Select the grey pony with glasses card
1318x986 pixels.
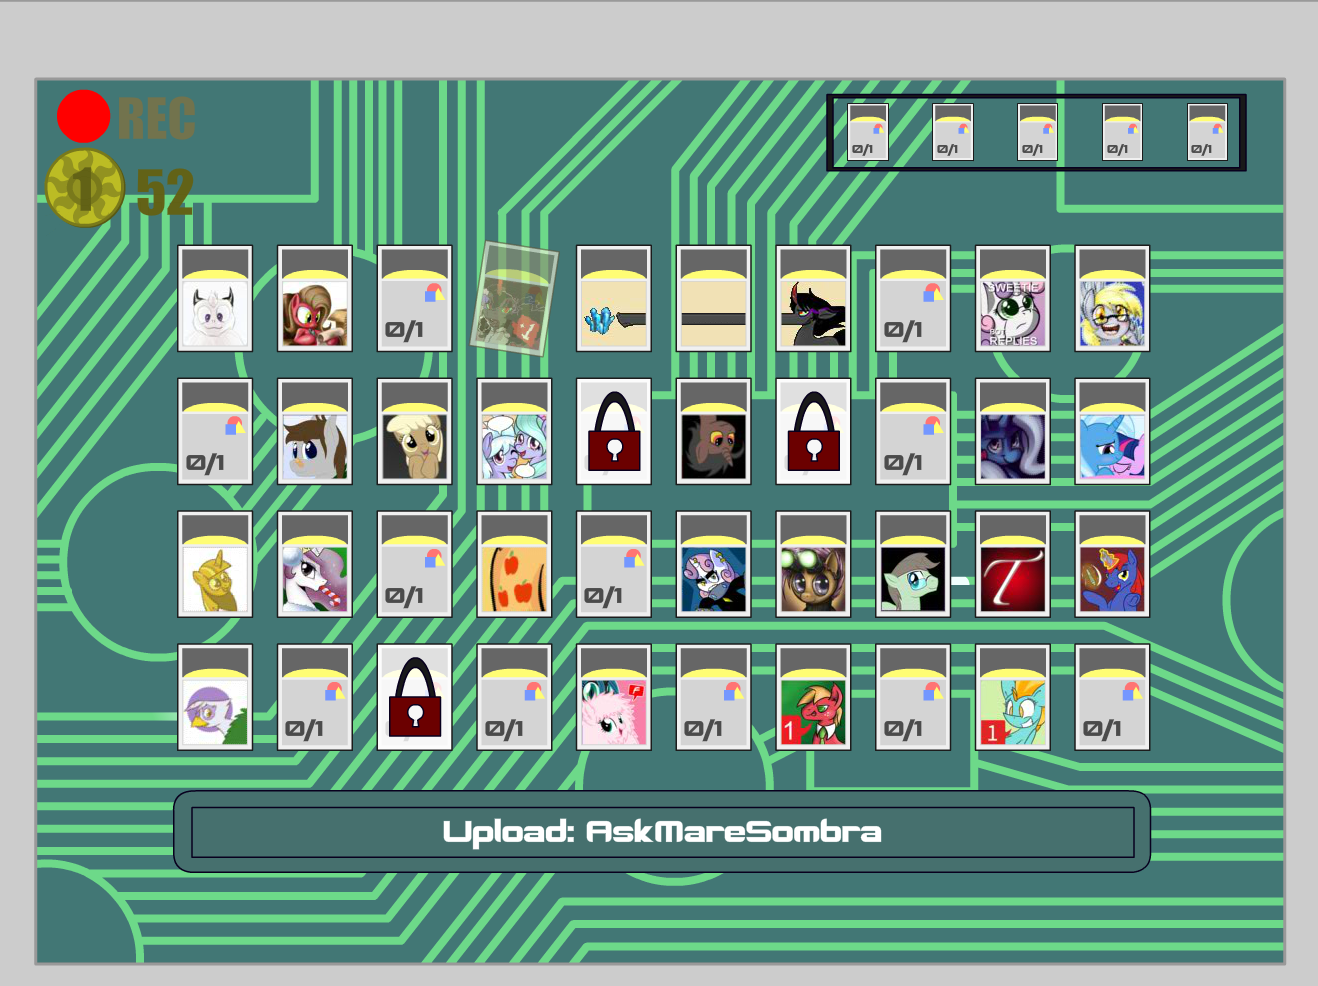[x=1113, y=298]
